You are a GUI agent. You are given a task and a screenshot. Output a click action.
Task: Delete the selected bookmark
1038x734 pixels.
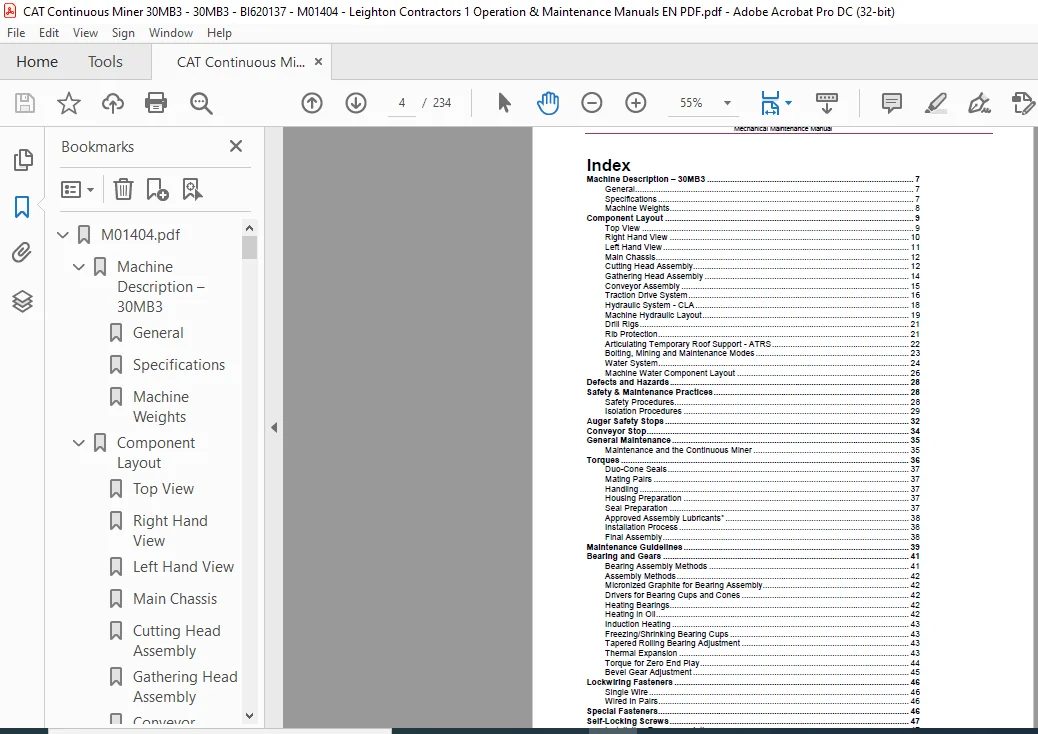123,189
